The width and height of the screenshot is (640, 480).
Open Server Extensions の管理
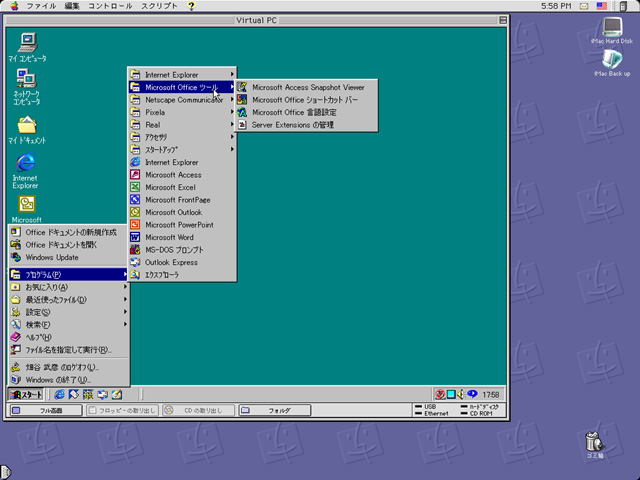pyautogui.click(x=307, y=125)
